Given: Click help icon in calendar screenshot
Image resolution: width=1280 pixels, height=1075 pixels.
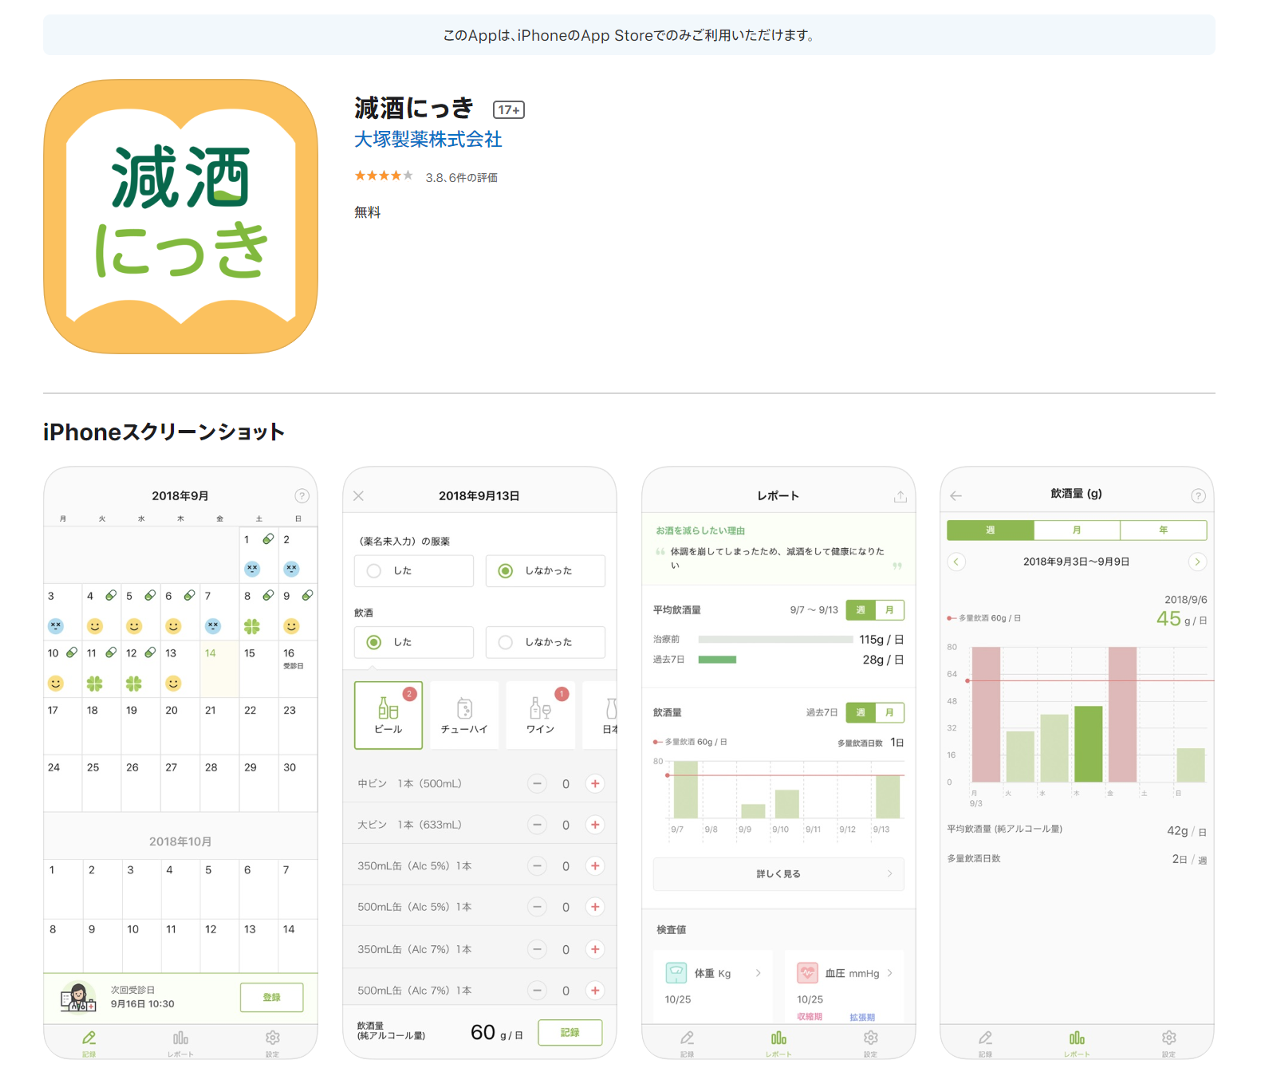Looking at the screenshot, I should [x=302, y=496].
